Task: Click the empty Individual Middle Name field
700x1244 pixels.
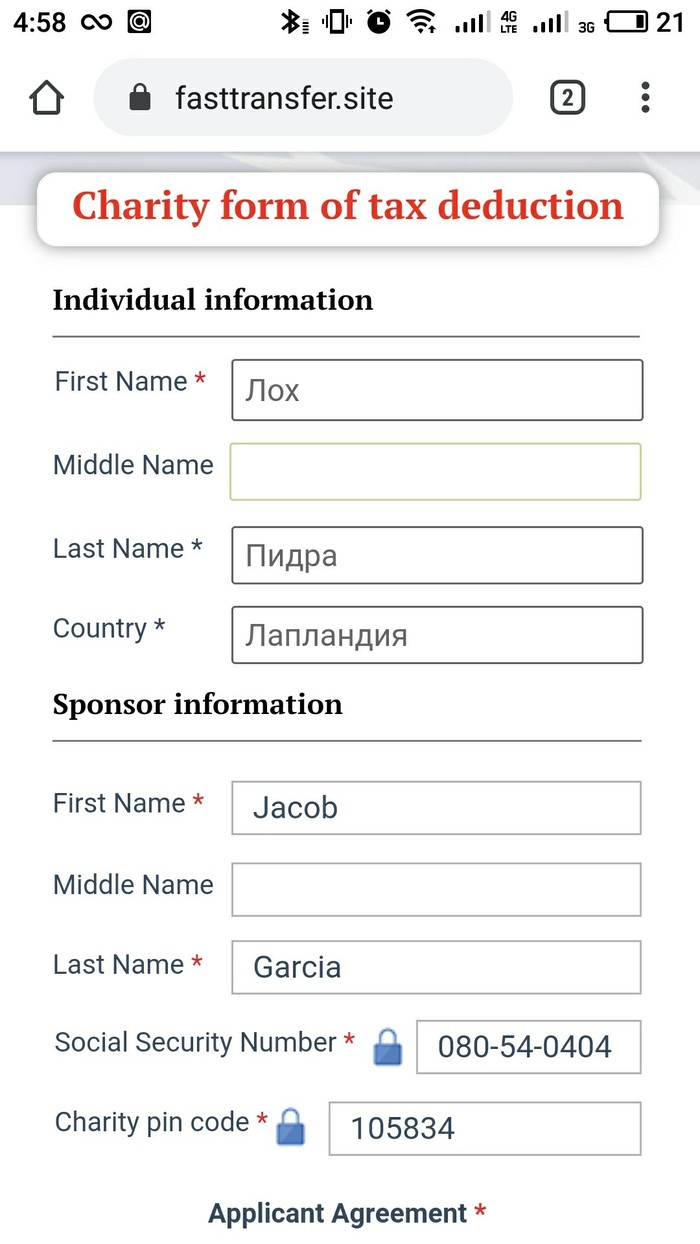Action: click(x=435, y=471)
